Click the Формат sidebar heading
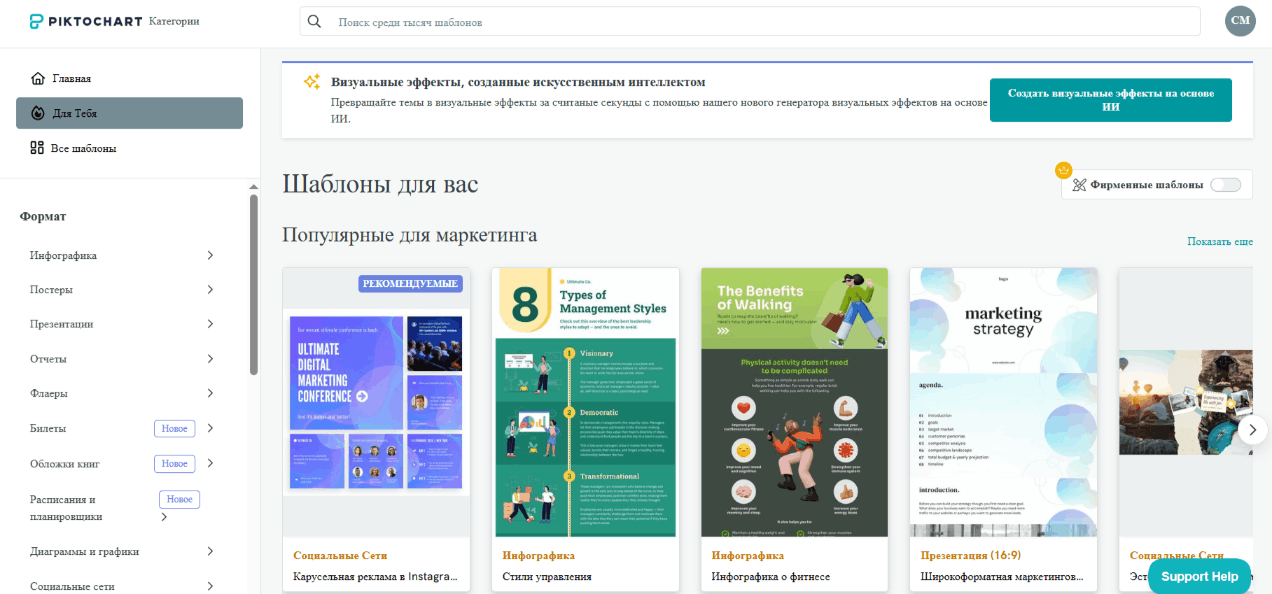Screen dimensions: 1272x594 43,216
